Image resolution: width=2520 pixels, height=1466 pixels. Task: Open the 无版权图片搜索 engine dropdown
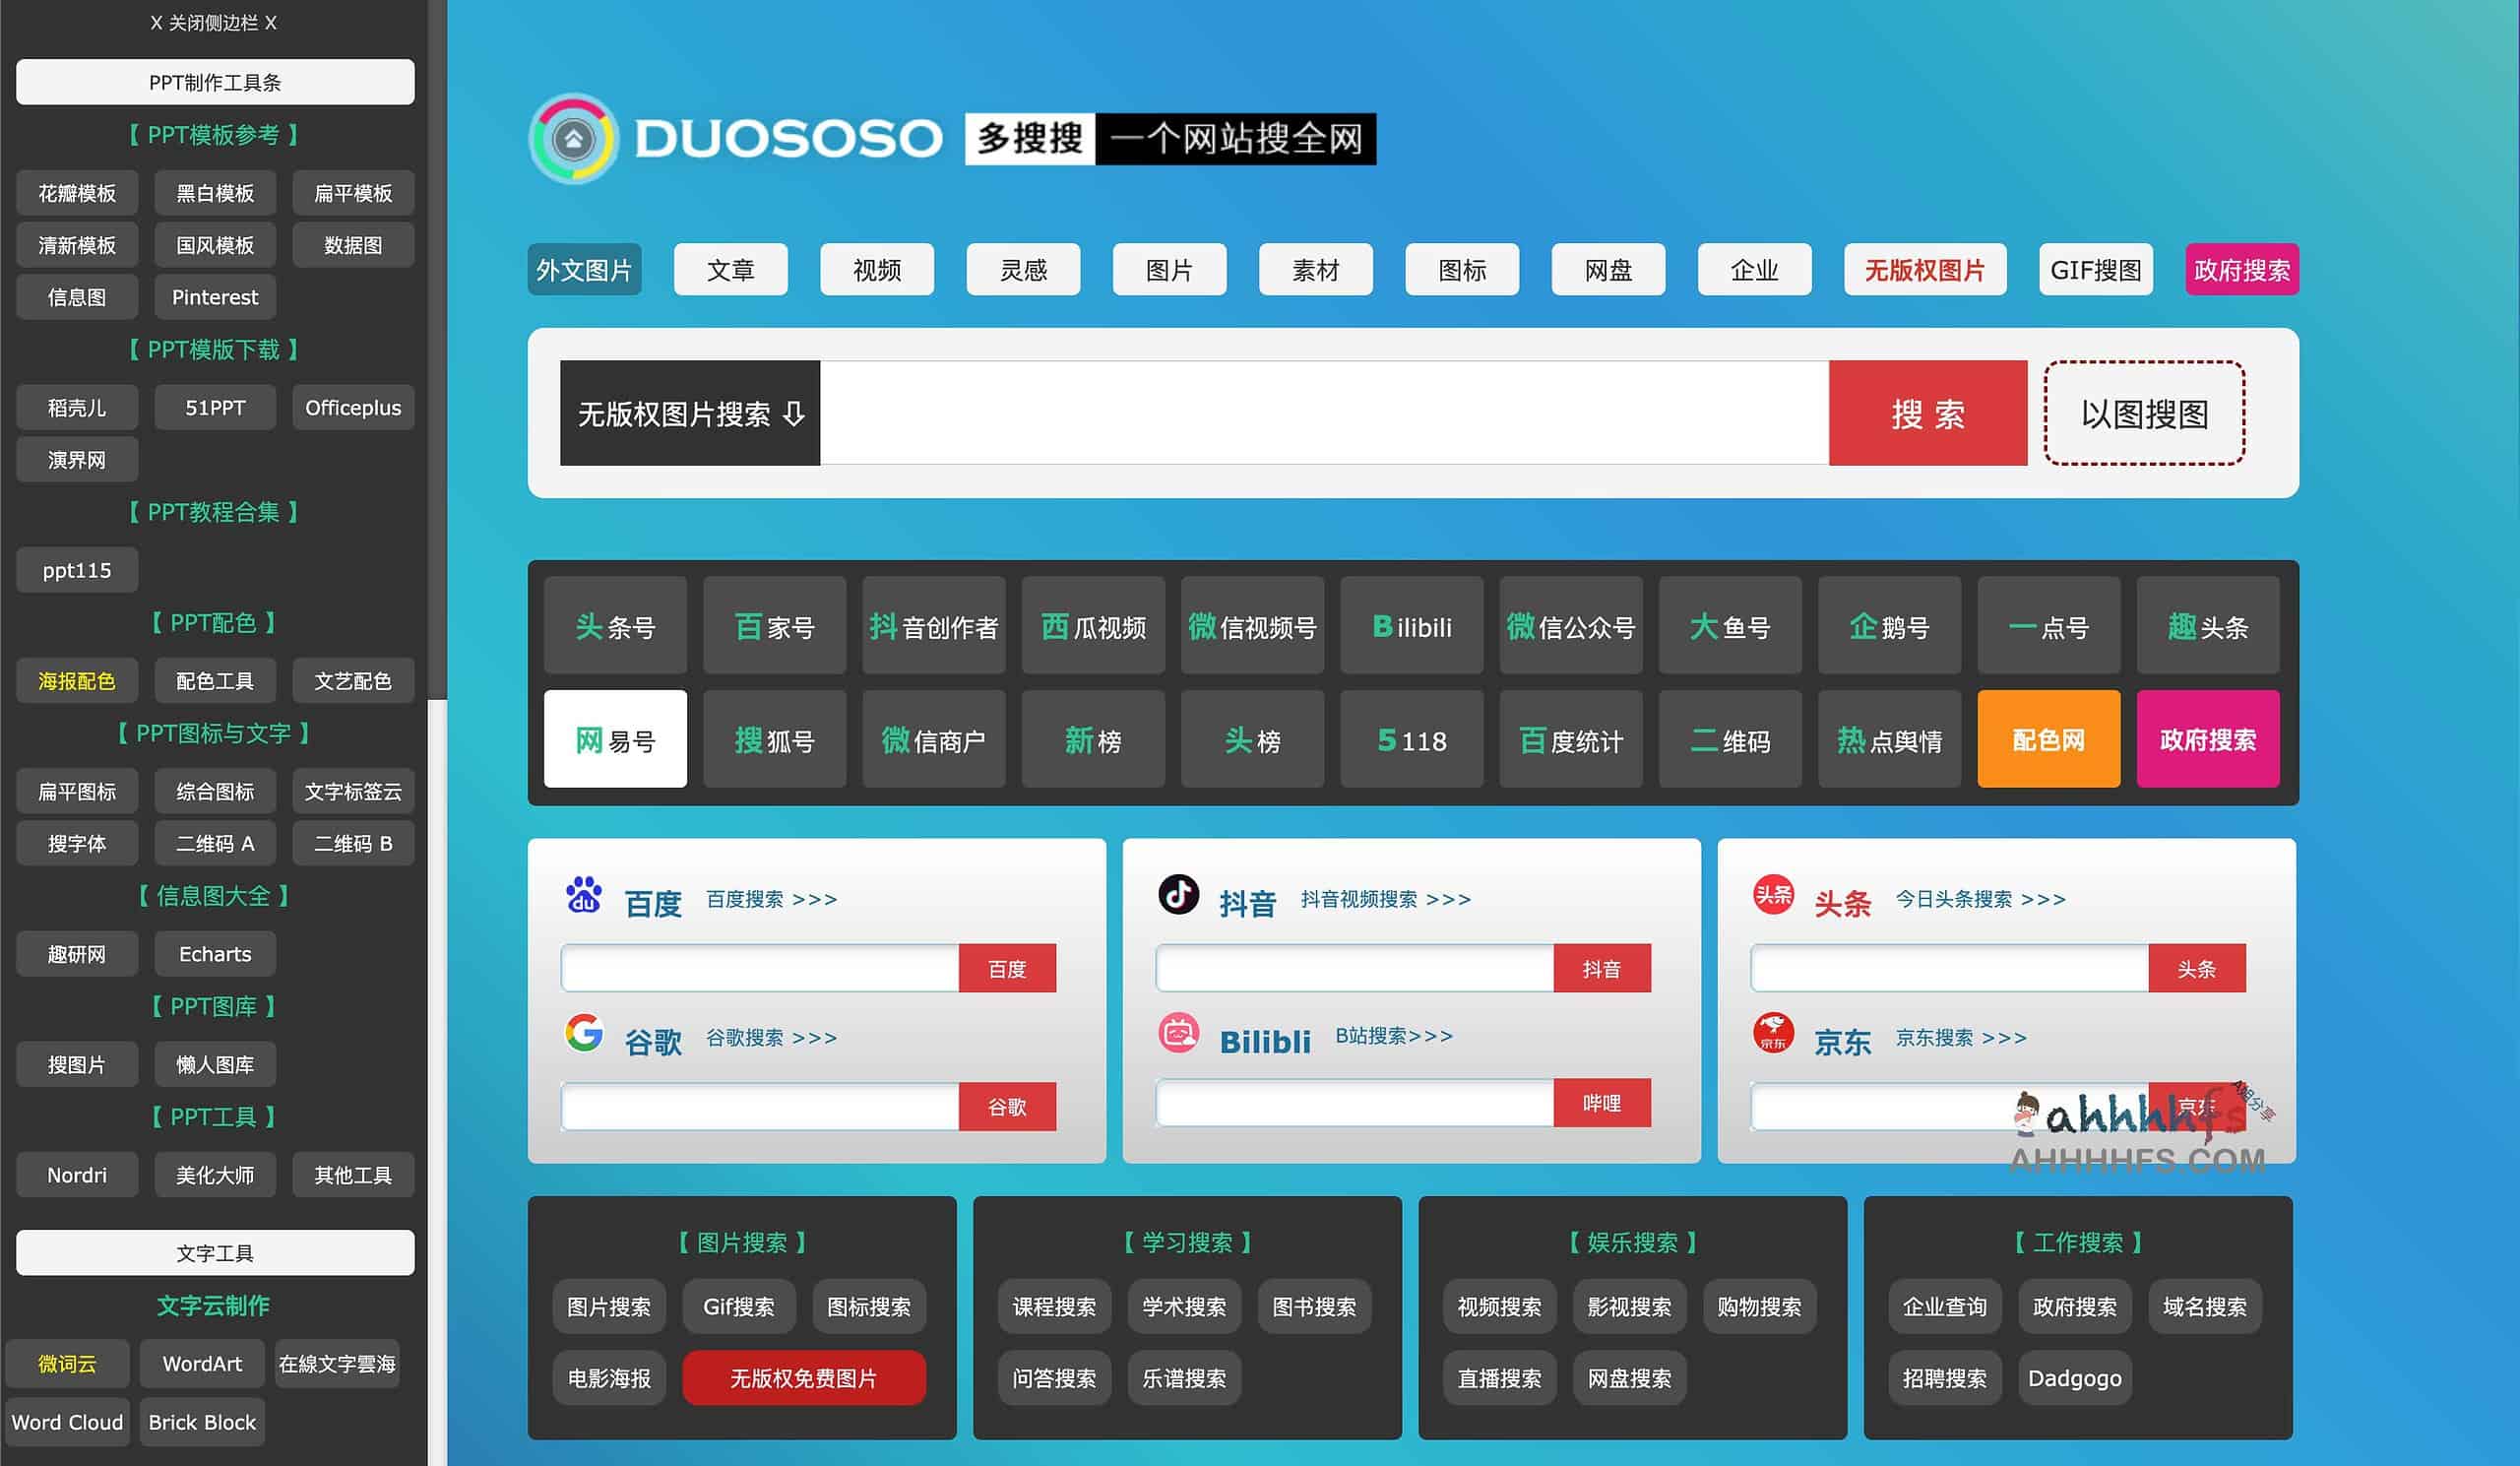coord(689,412)
